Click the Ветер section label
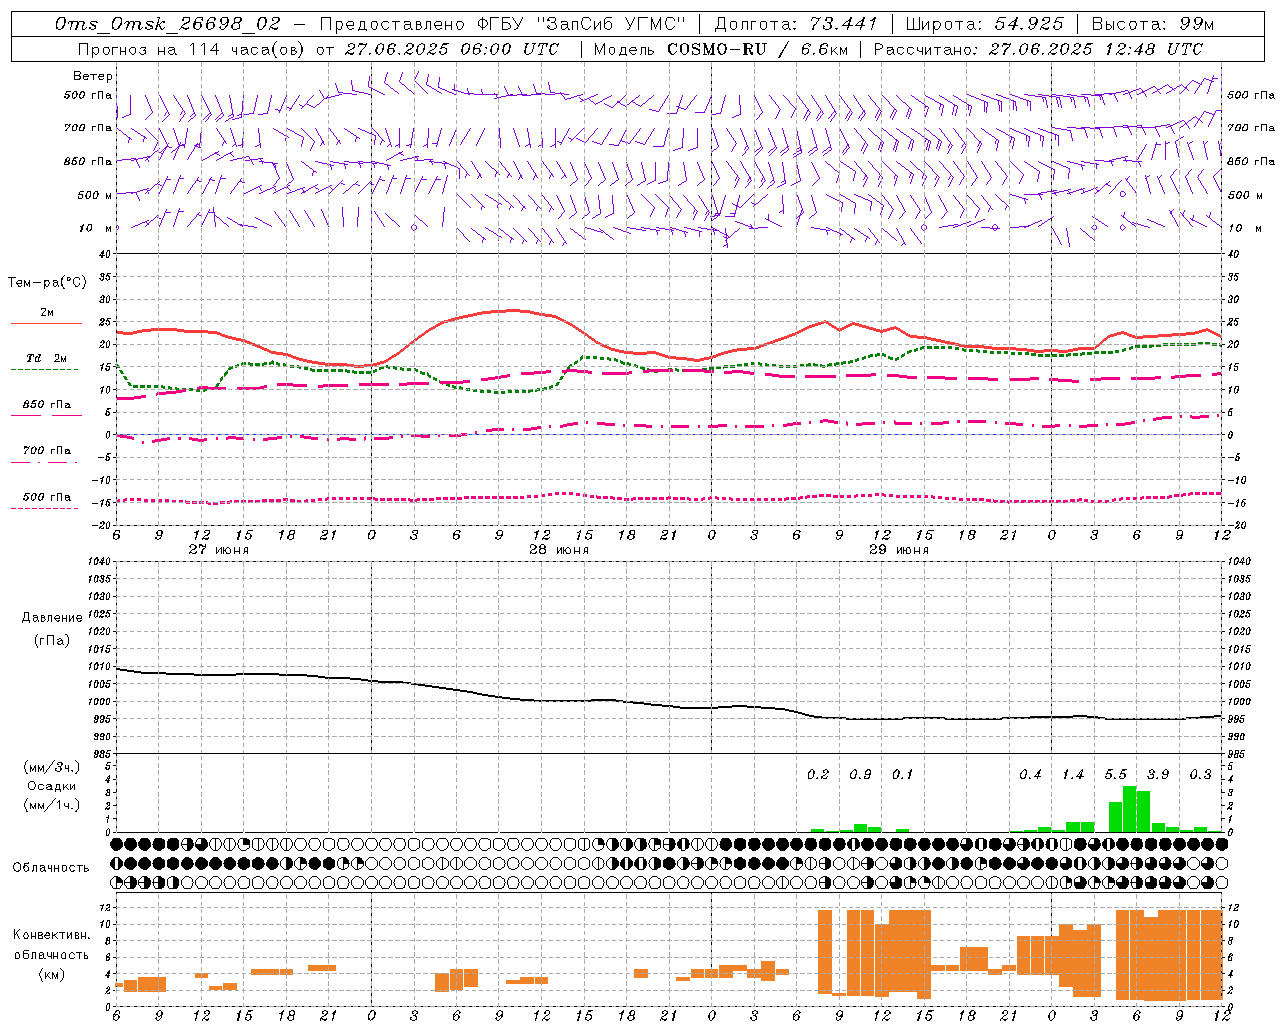Screen dimensions: 1280x1024 (x=93, y=76)
